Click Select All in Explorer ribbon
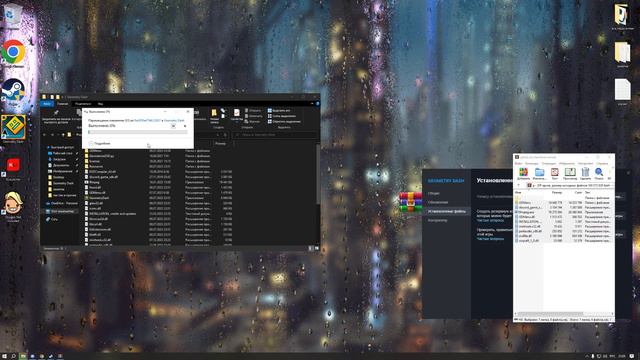This screenshot has width=640, height=360. pos(279,111)
